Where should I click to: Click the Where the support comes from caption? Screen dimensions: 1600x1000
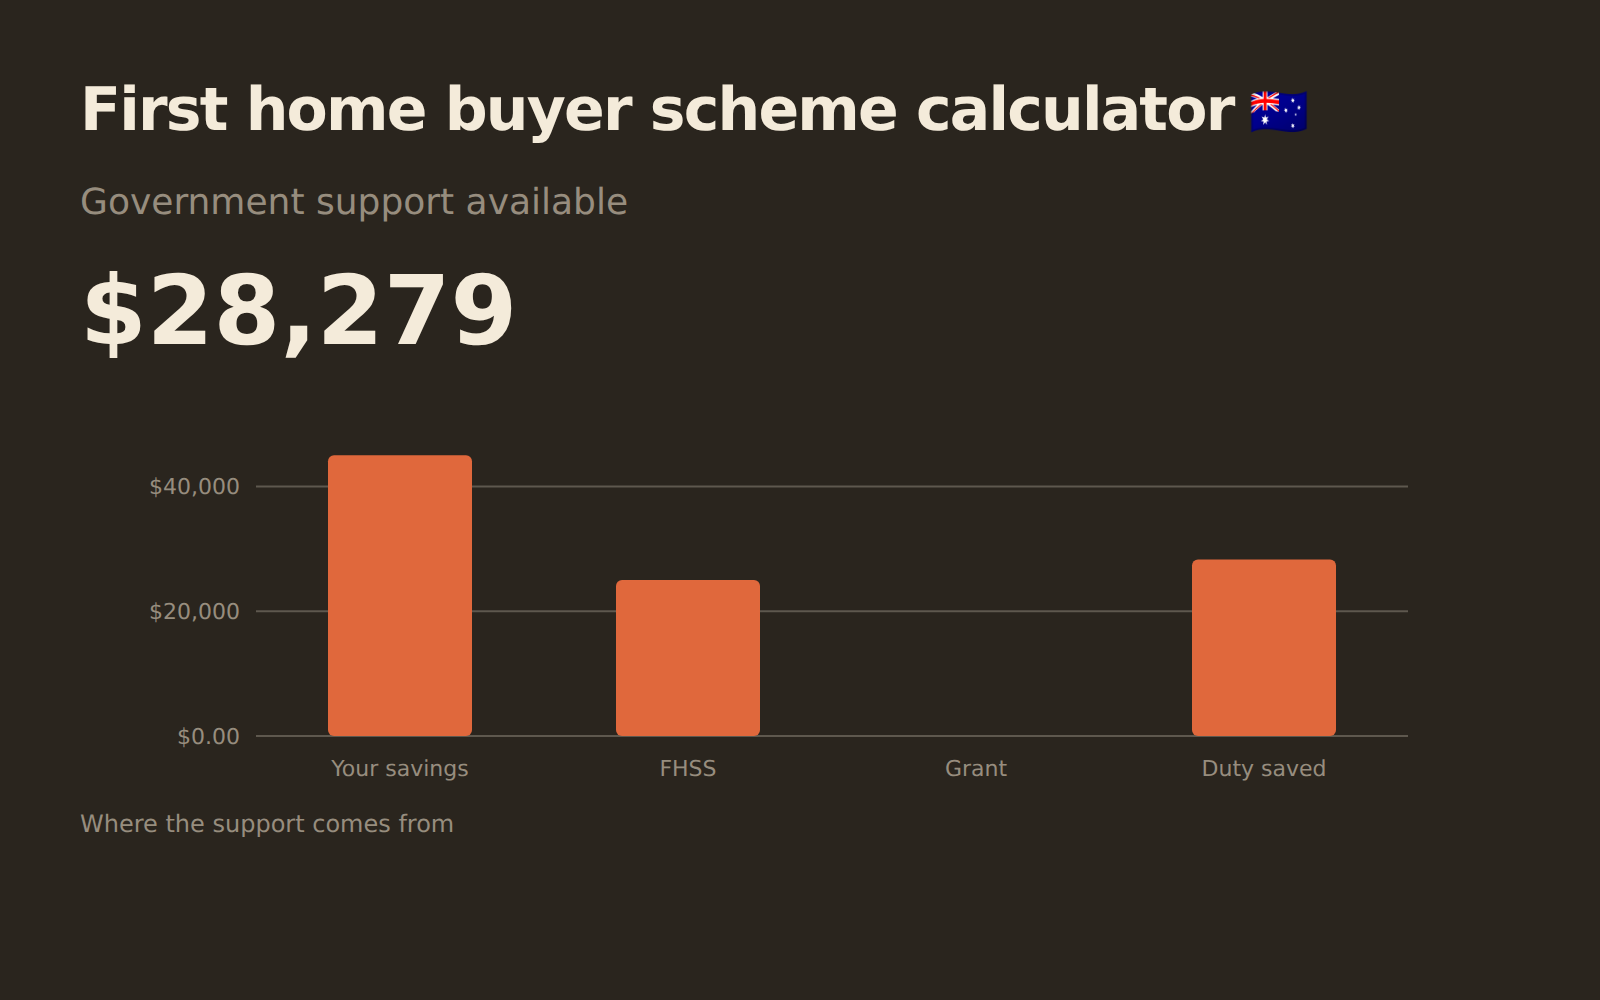point(267,824)
